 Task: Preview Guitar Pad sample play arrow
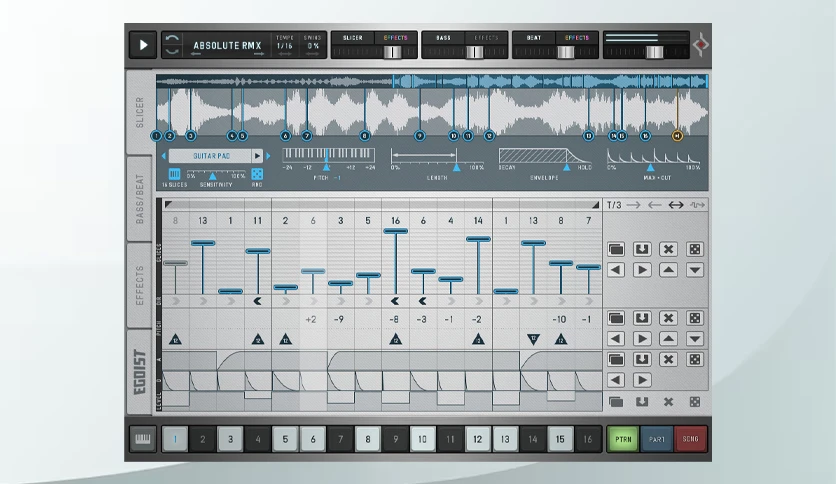coord(258,156)
